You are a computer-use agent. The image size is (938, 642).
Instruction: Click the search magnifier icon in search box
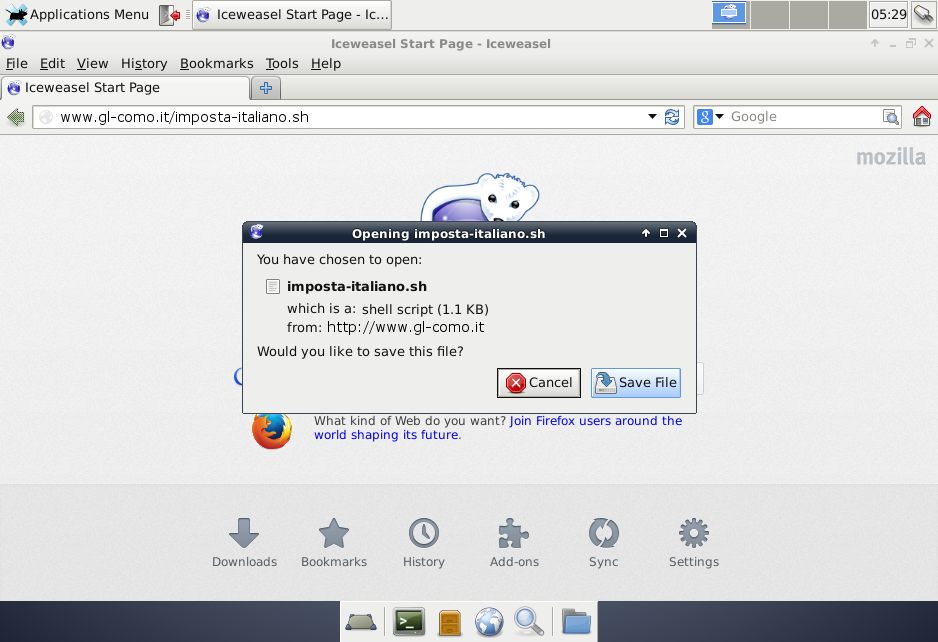pyautogui.click(x=891, y=117)
